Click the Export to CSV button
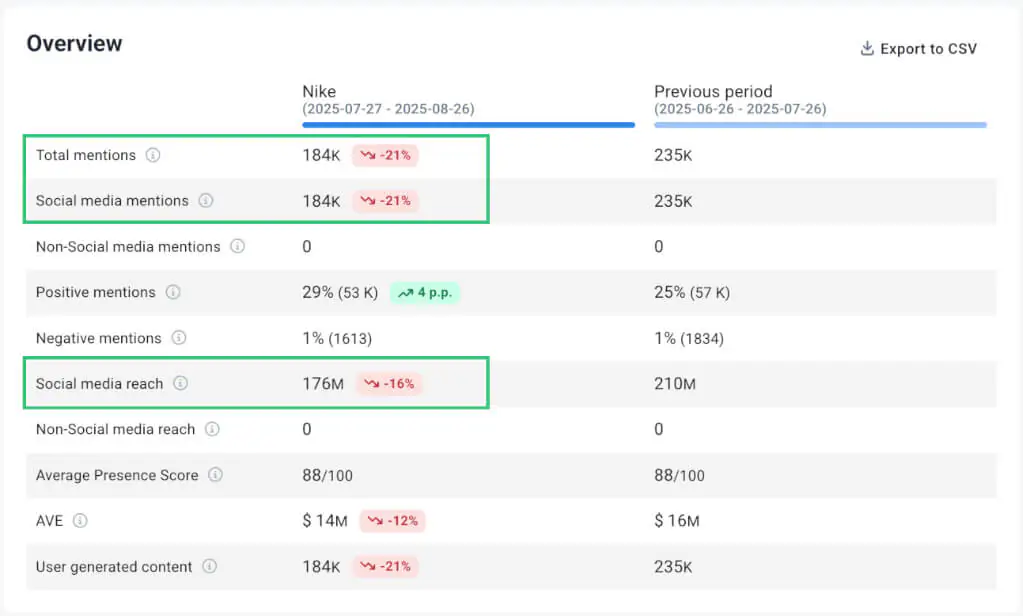 click(919, 49)
